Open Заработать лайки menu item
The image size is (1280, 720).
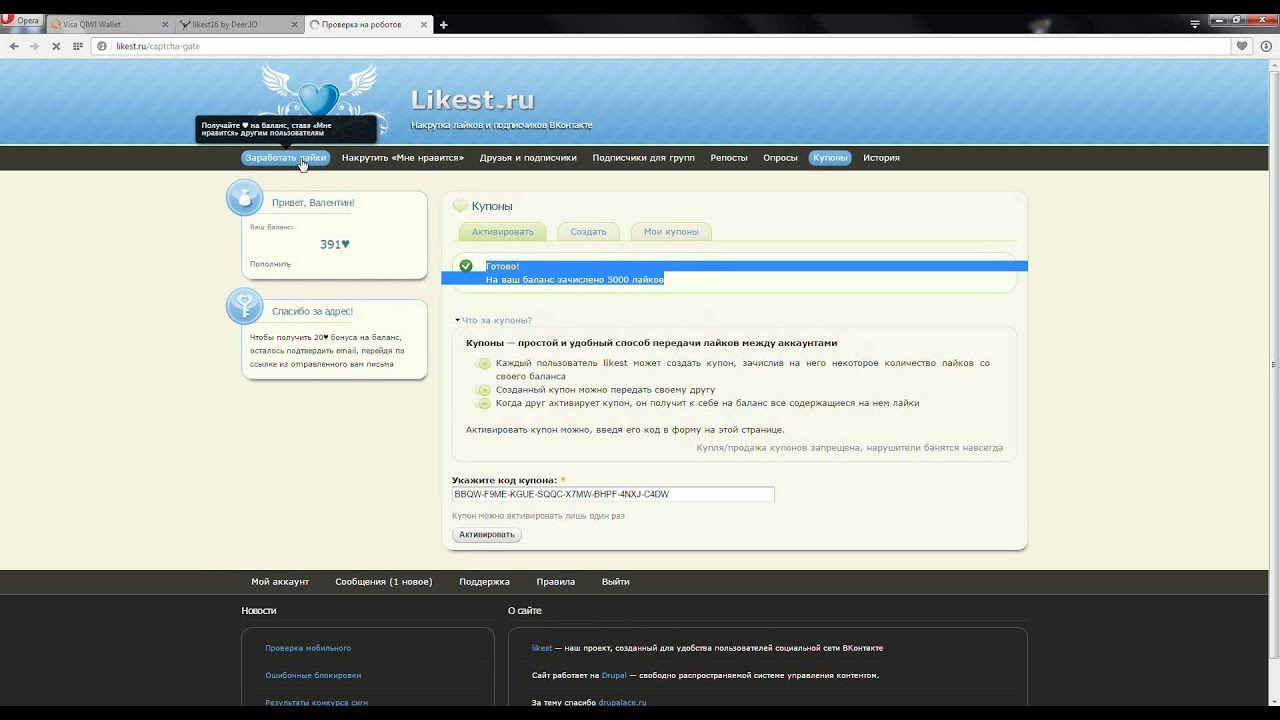(286, 158)
